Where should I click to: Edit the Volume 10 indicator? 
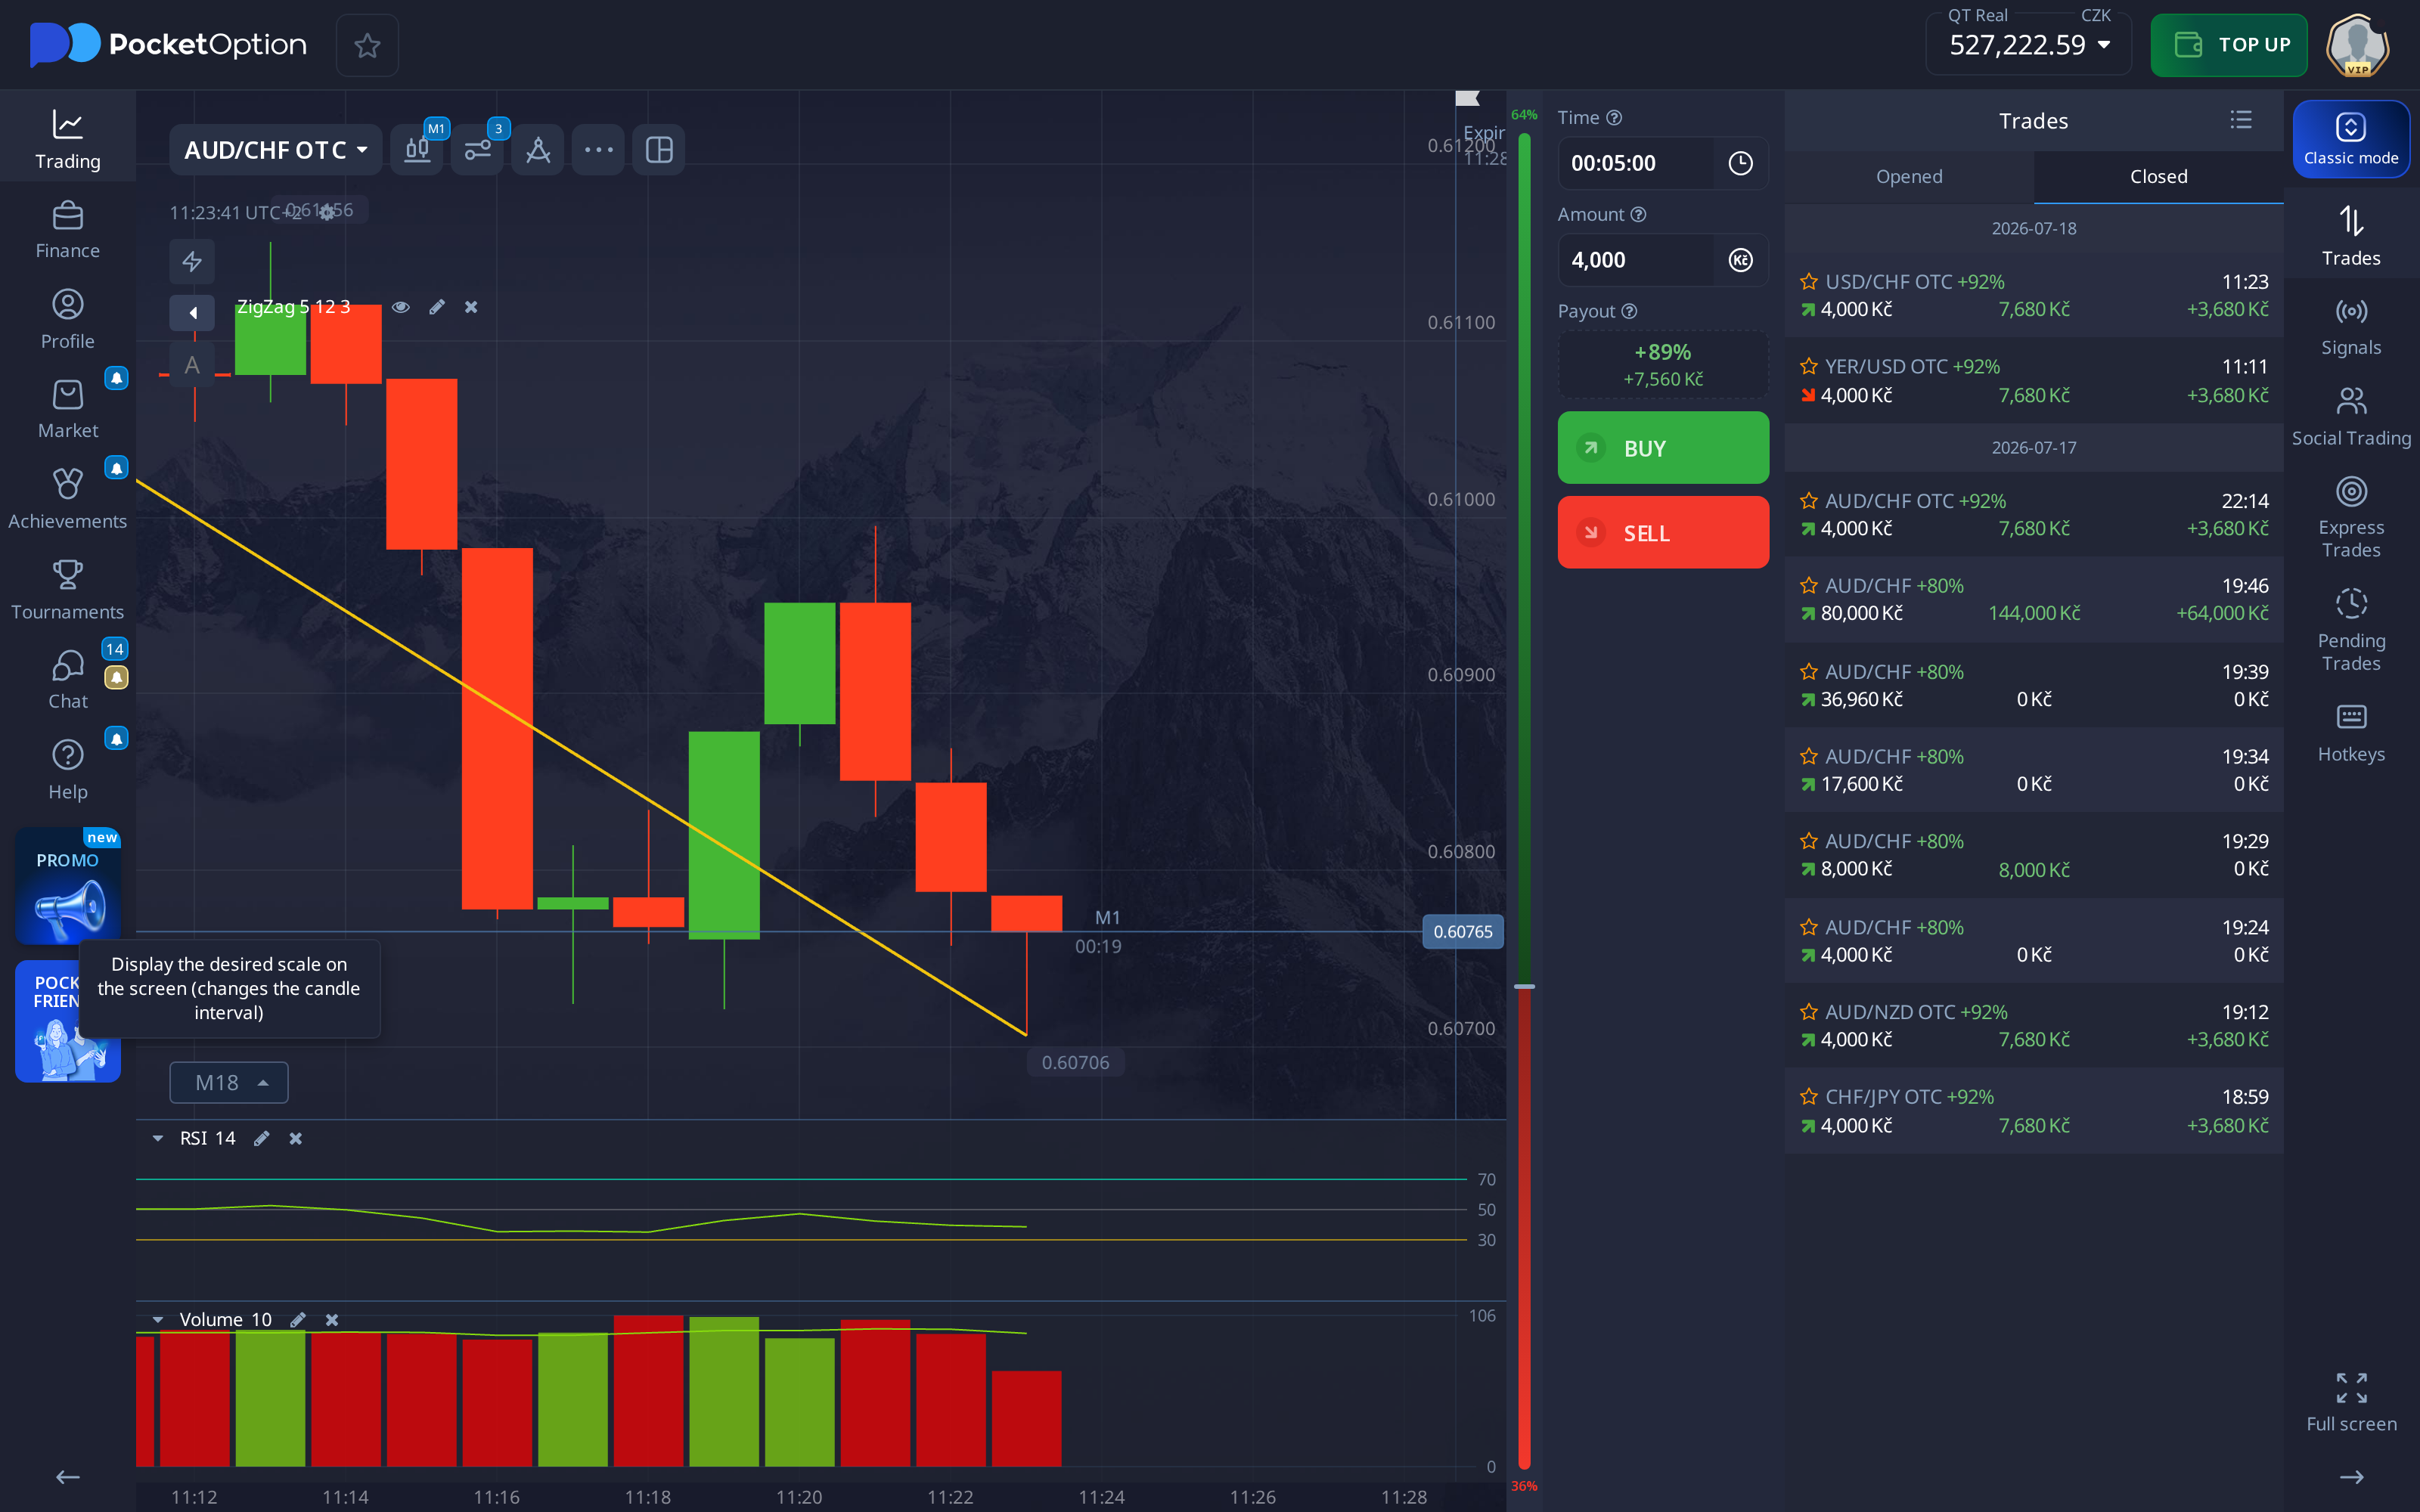coord(298,1320)
